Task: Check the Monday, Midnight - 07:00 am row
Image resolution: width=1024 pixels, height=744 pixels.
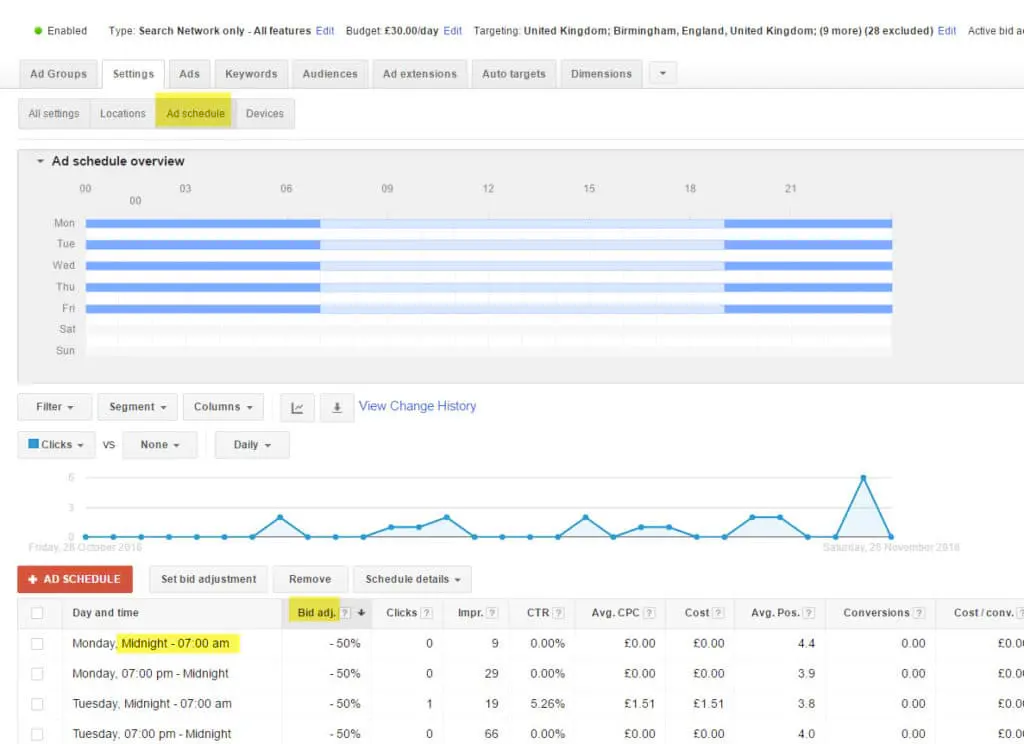Action: pos(37,643)
